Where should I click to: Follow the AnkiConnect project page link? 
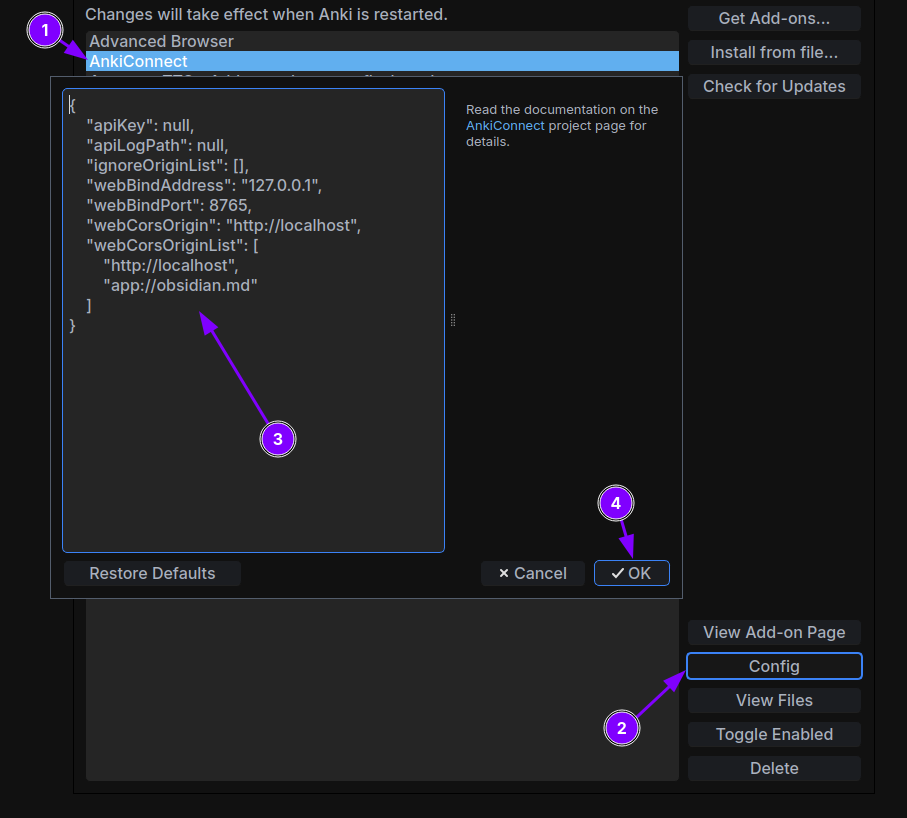click(505, 126)
